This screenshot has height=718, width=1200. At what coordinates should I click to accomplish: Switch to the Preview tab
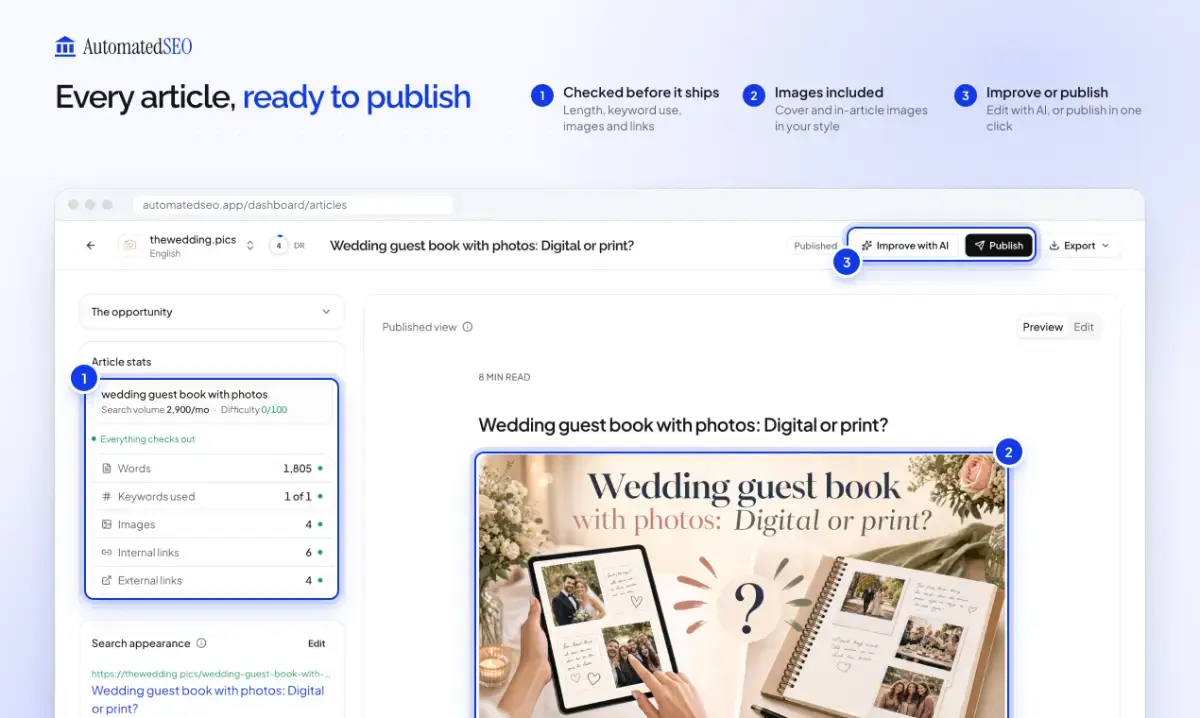(1042, 327)
